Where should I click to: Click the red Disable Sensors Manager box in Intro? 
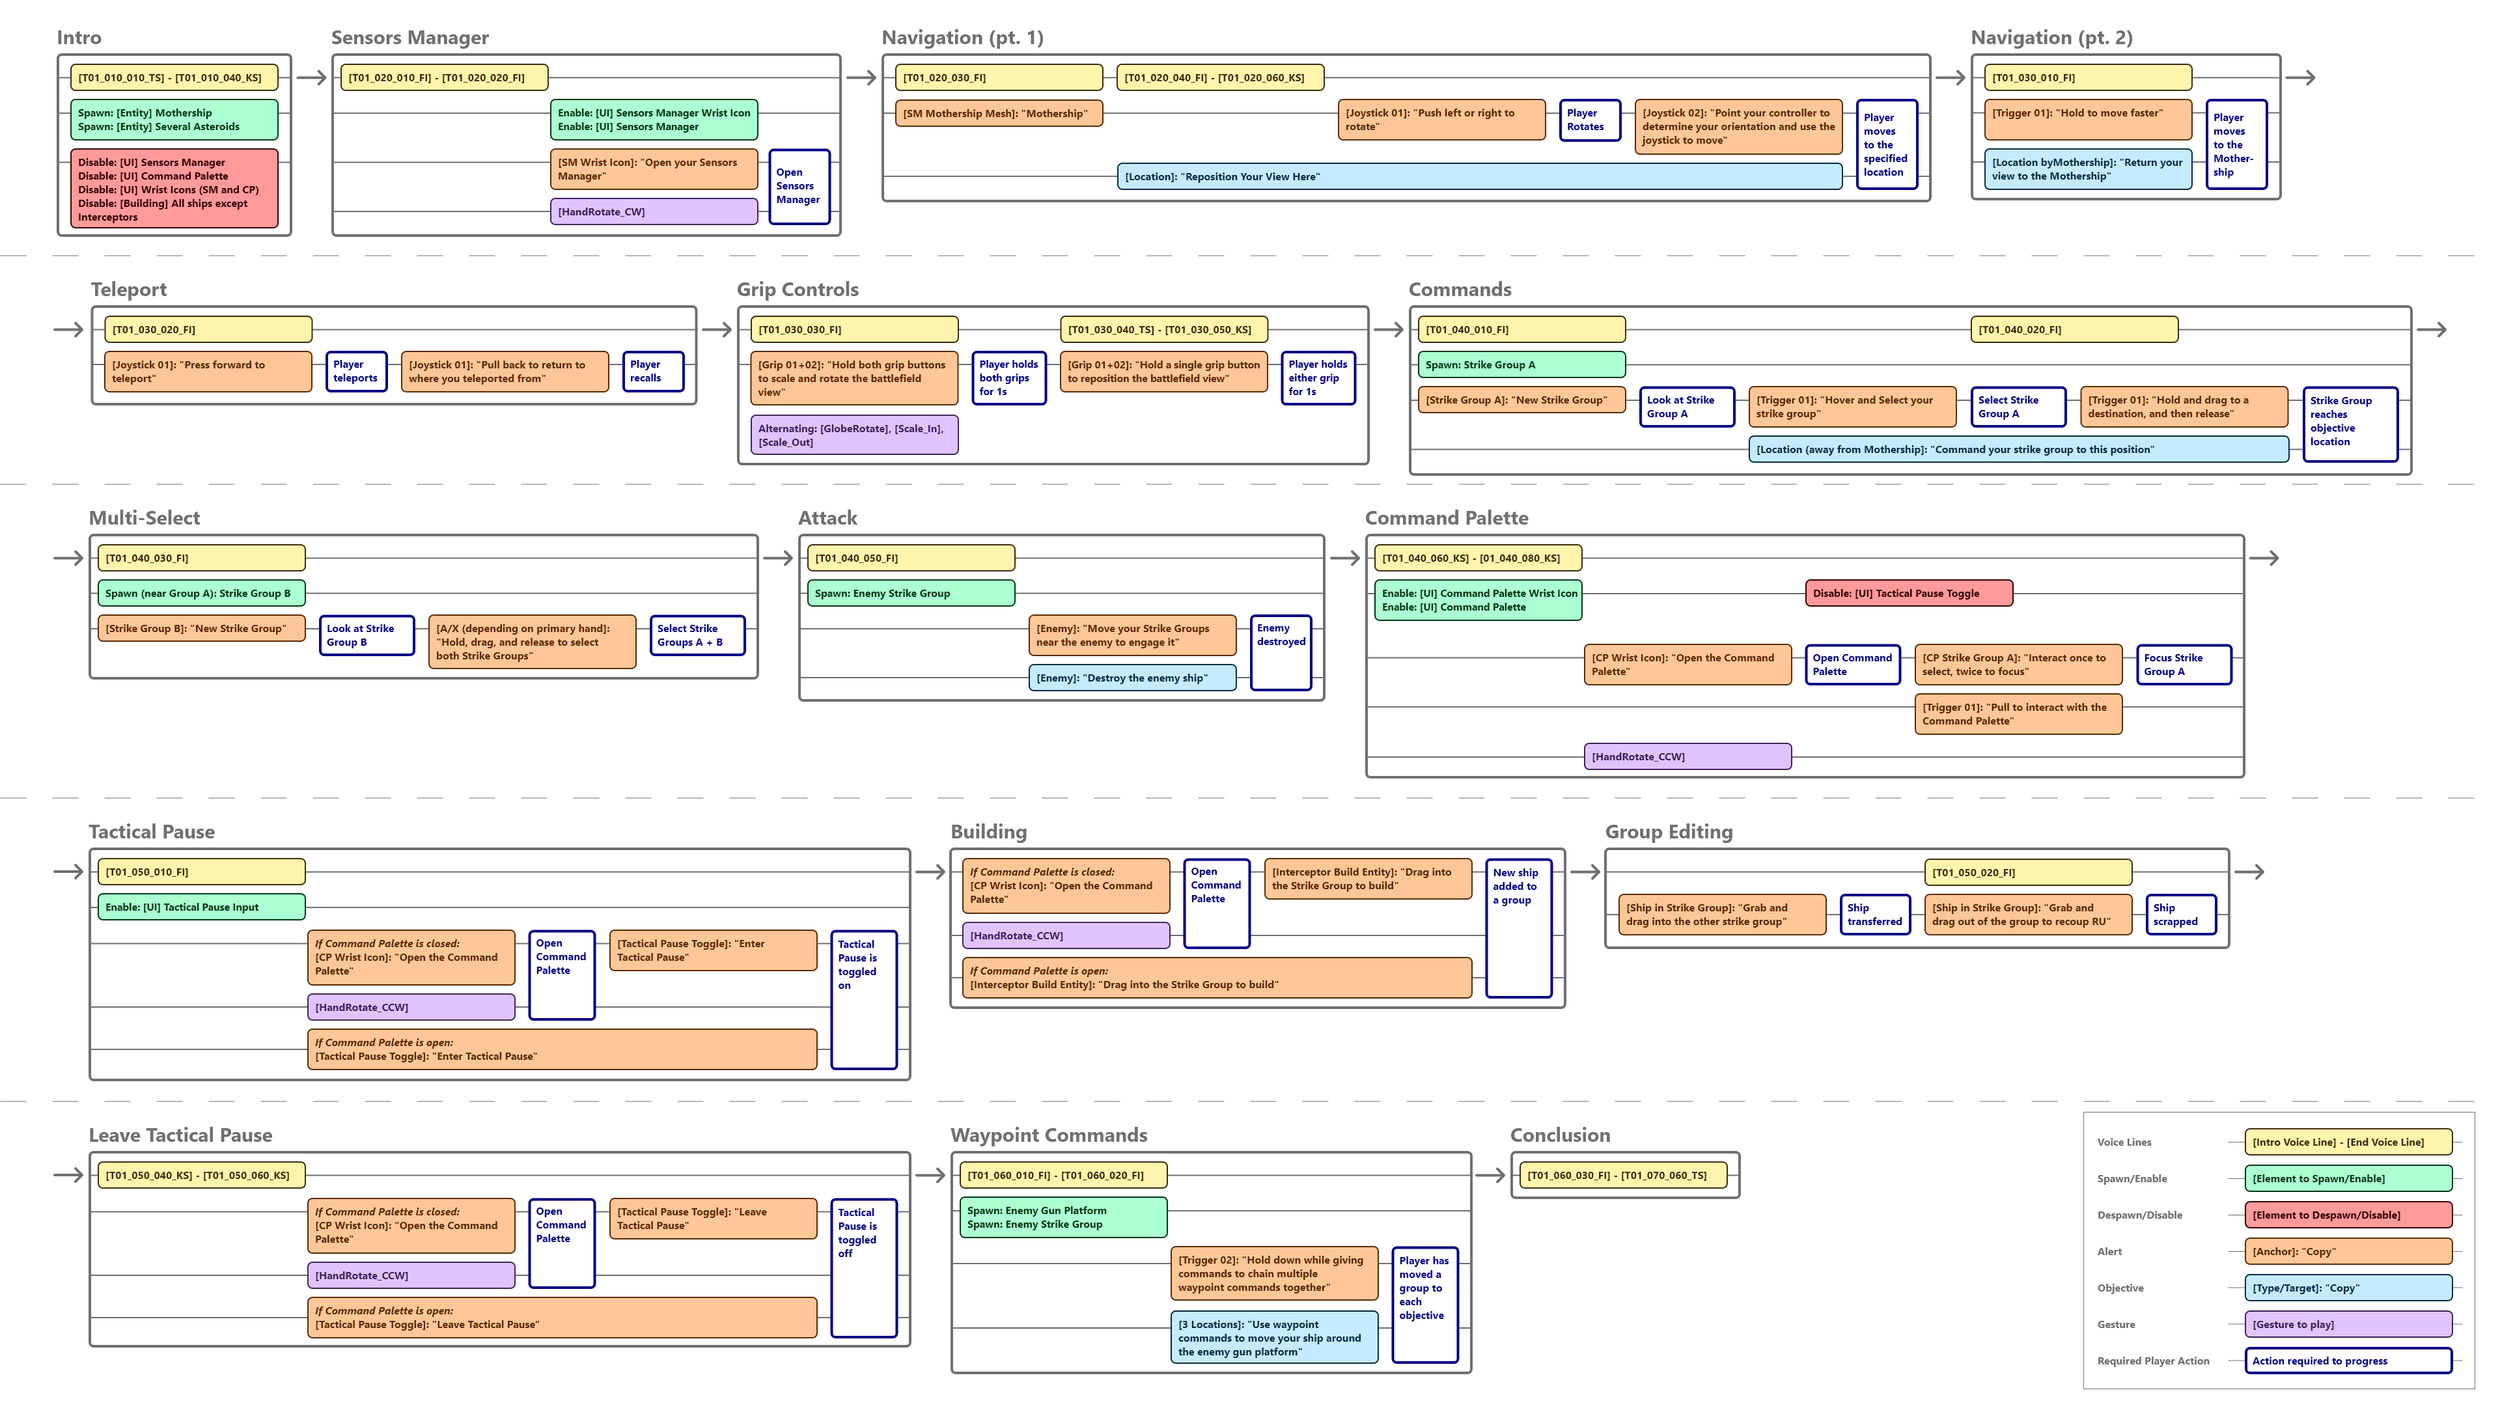[x=174, y=189]
